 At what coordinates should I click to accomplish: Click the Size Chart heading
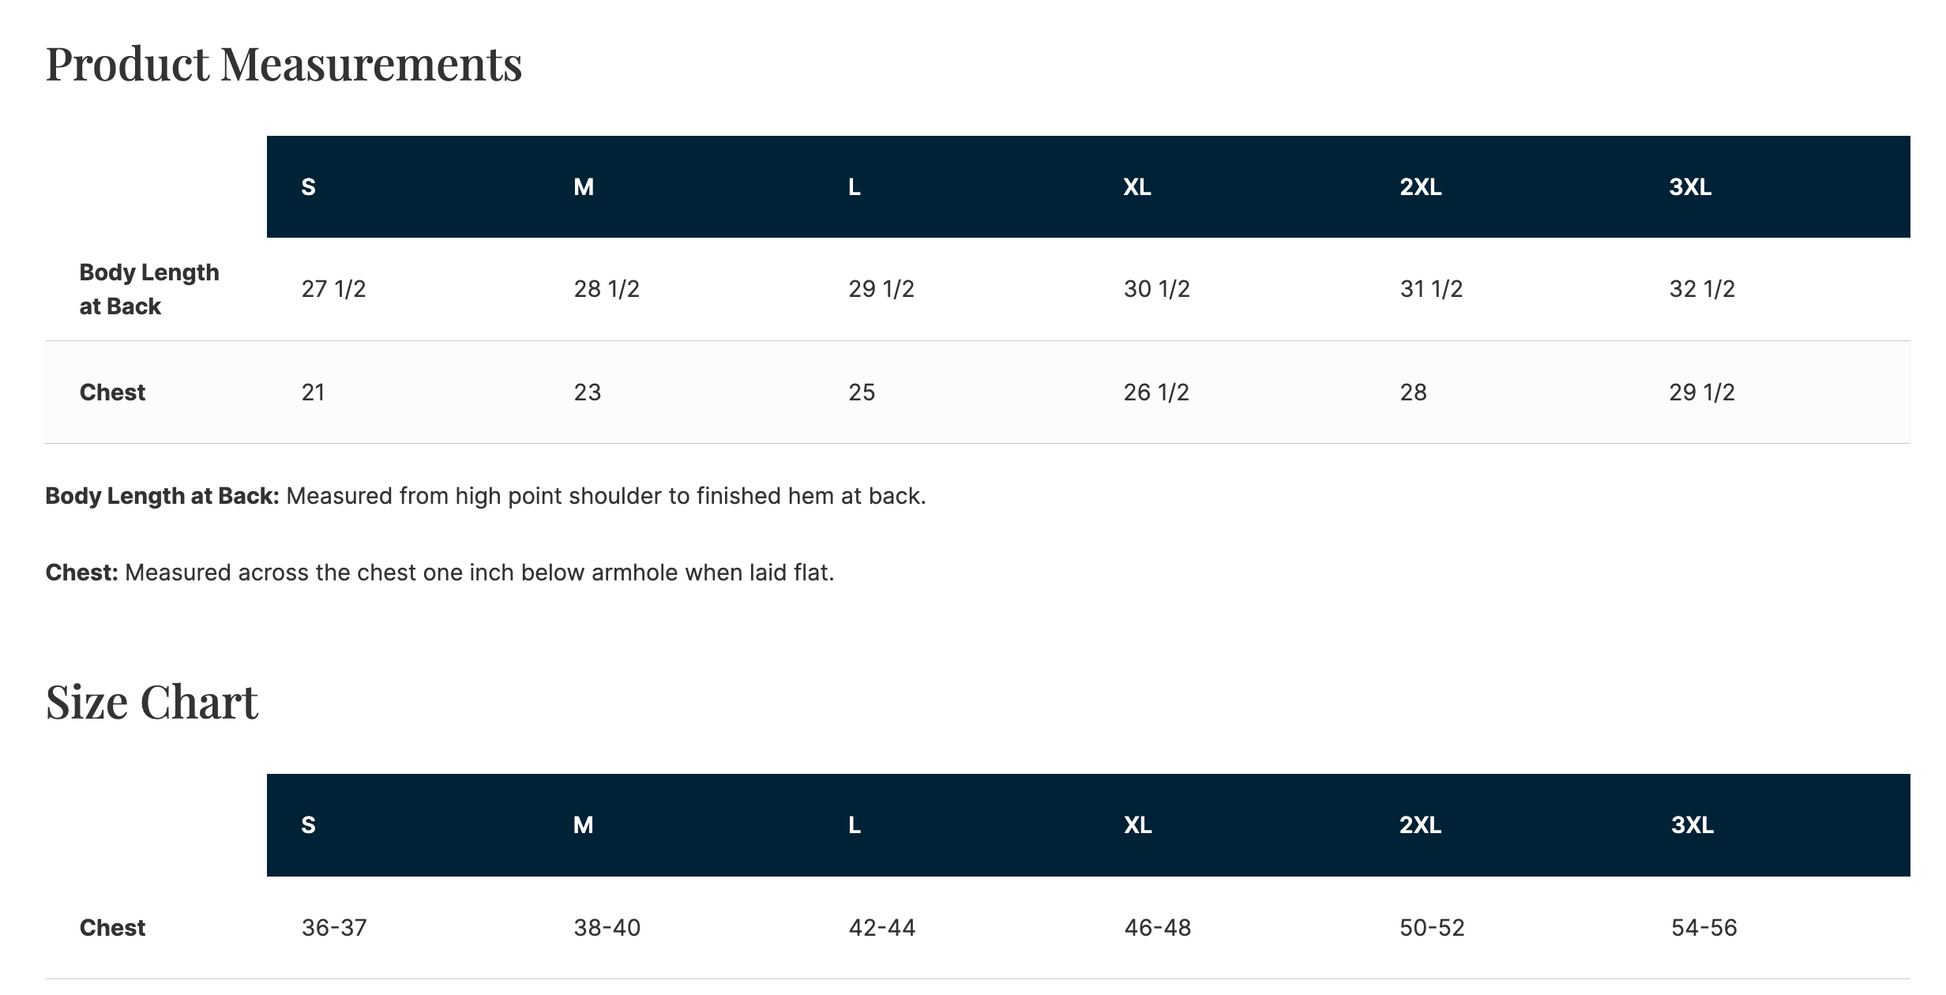[x=152, y=702]
